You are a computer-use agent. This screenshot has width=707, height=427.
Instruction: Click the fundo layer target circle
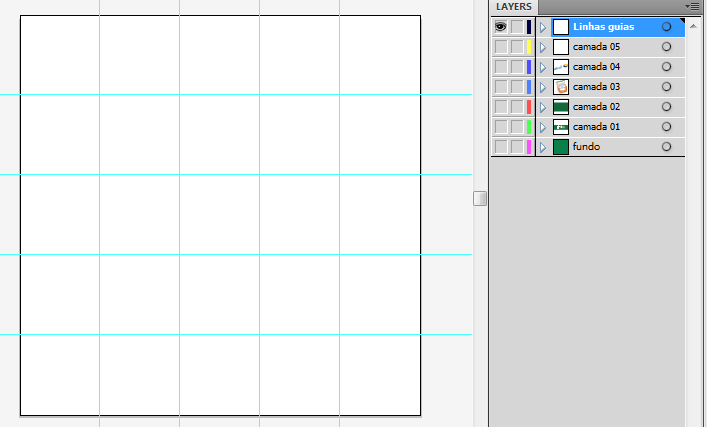pos(666,147)
